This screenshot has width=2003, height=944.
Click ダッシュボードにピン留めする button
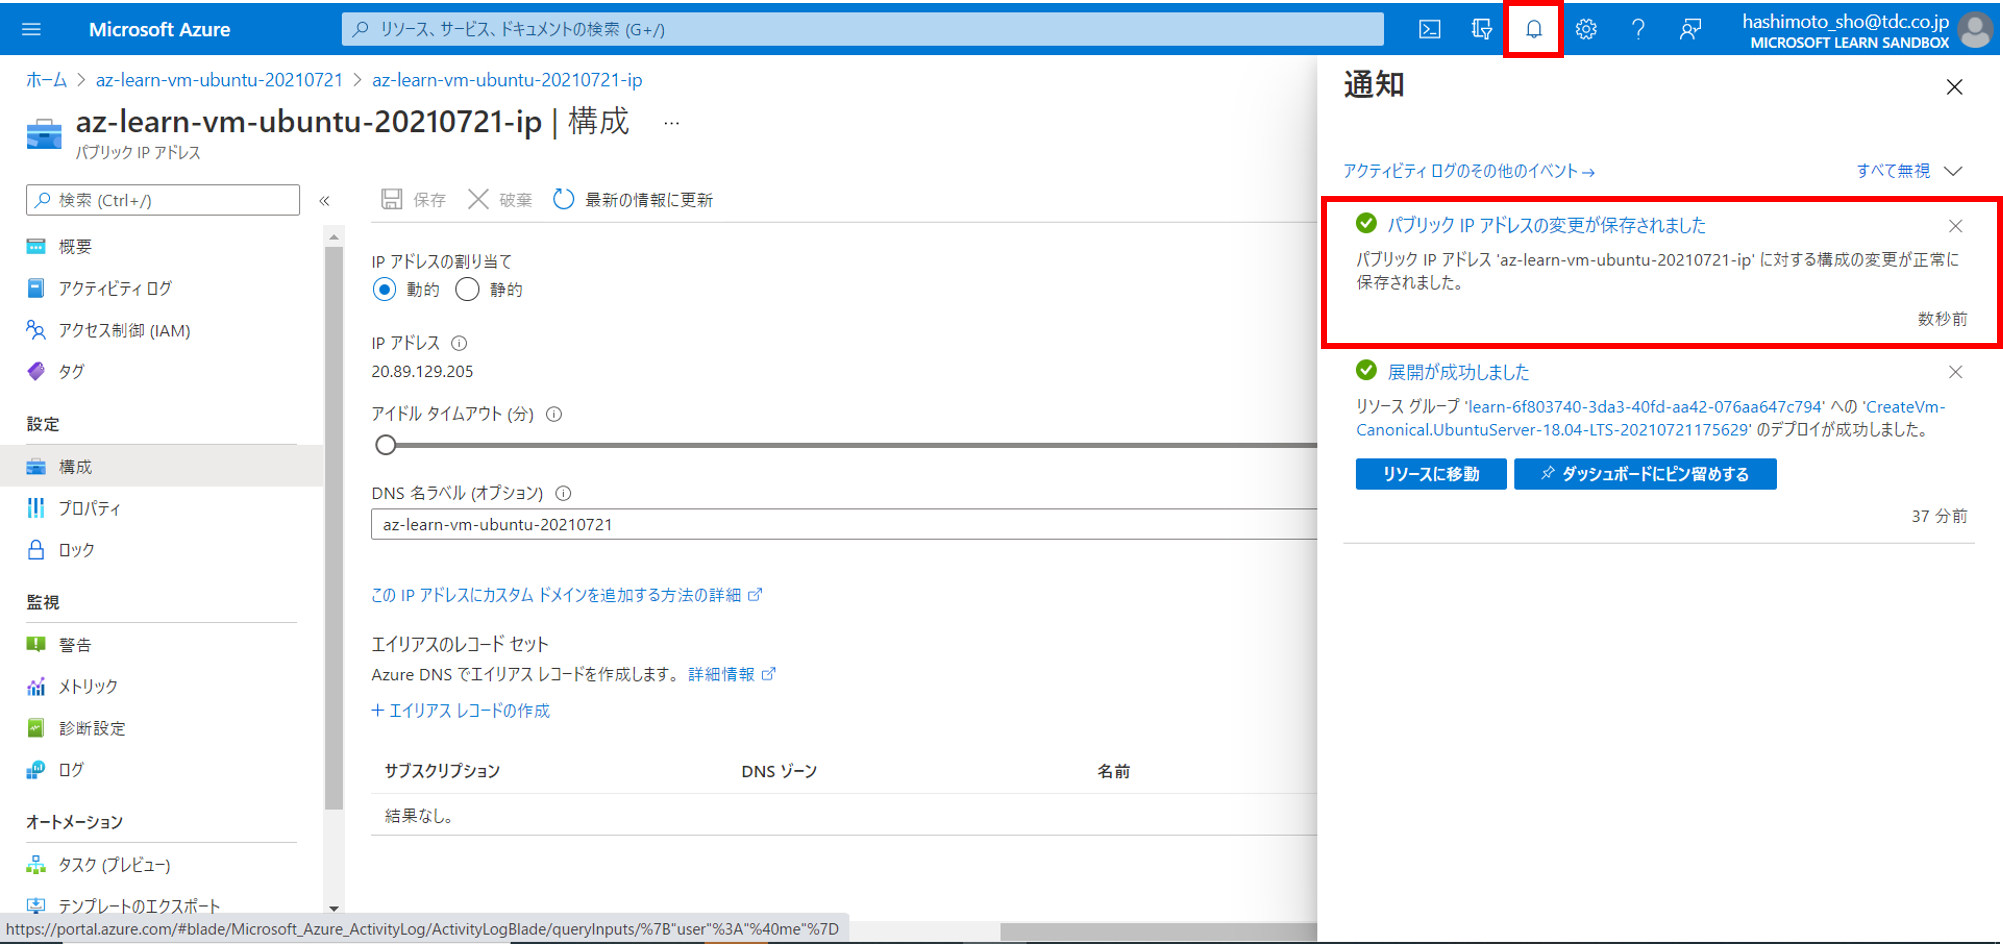coord(1645,474)
